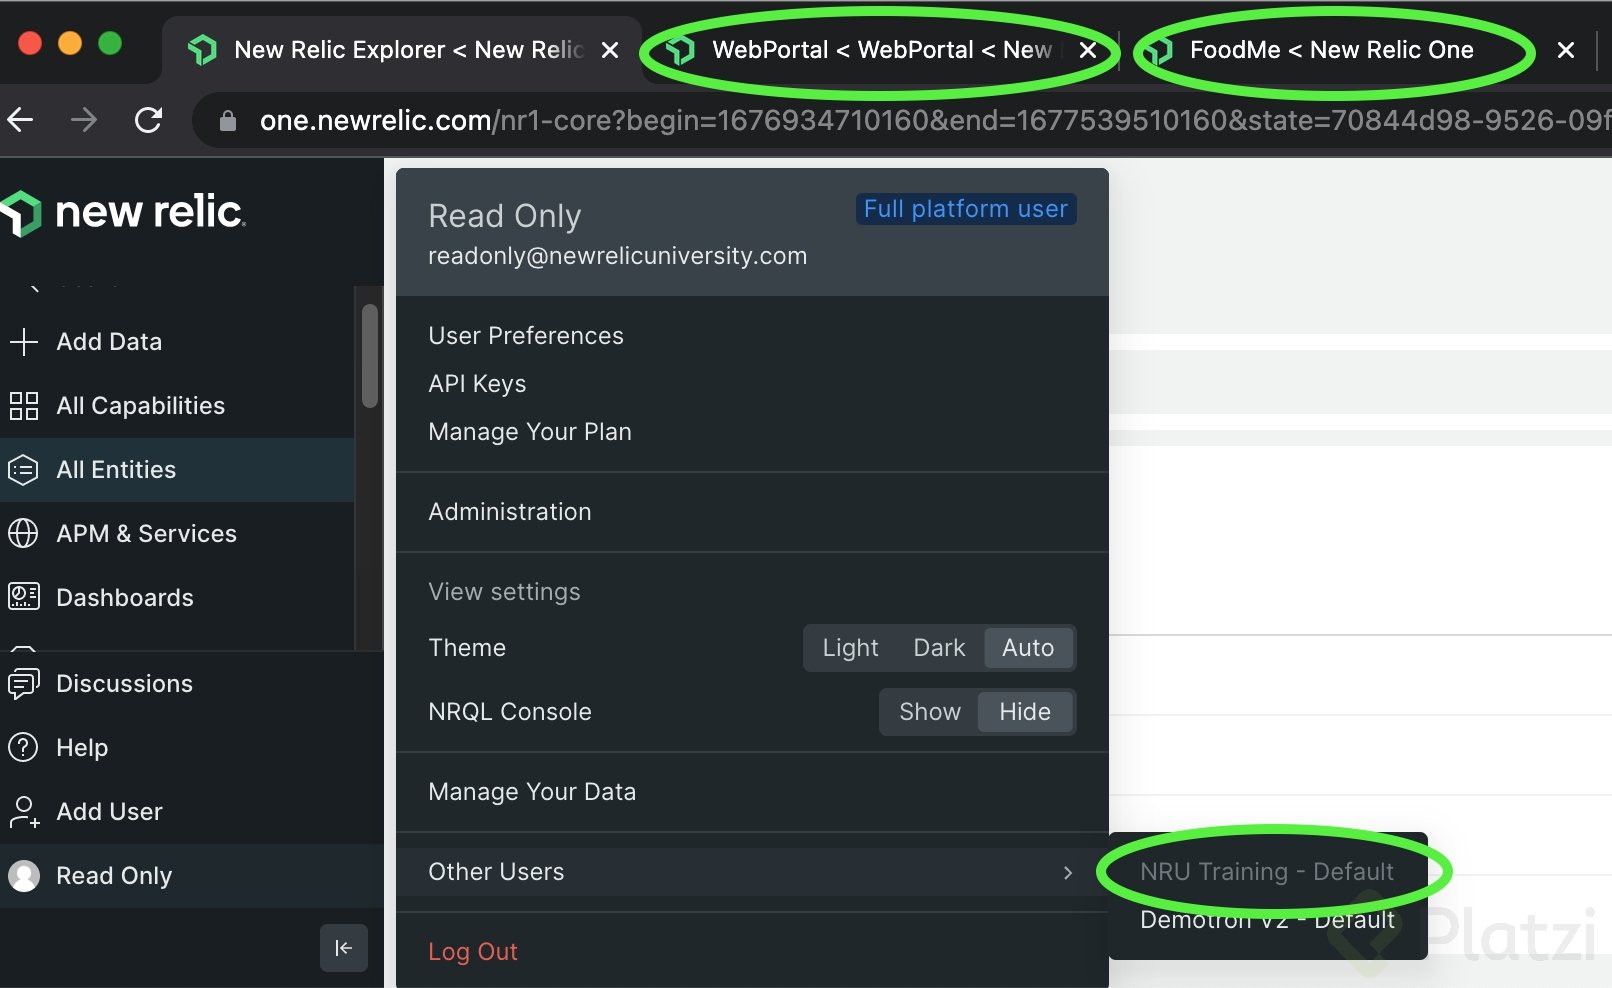Go back using browser back arrow
This screenshot has height=988, width=1612.
click(x=21, y=121)
